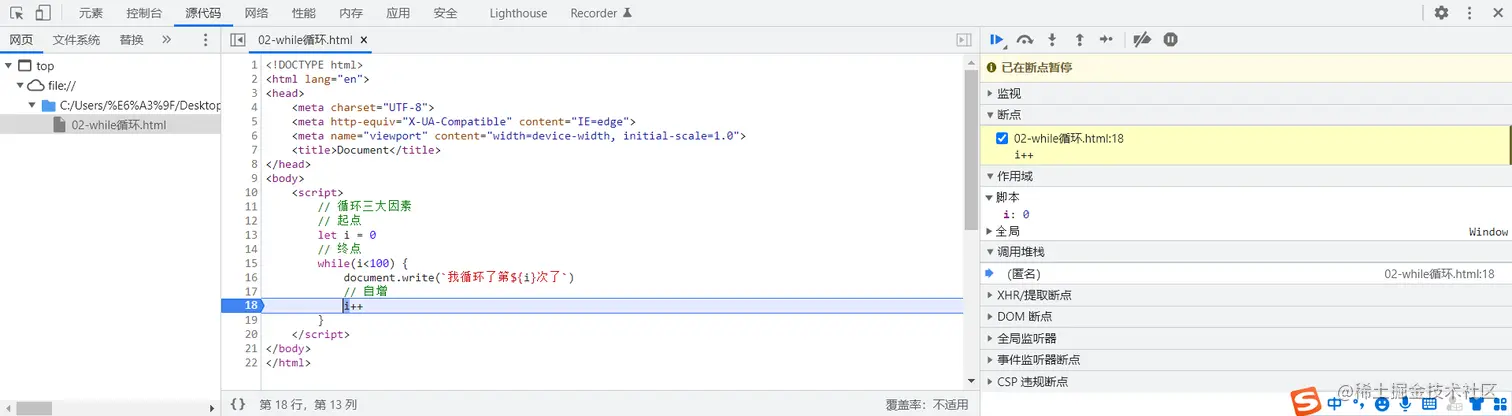Viewport: 1512px width, 416px height.
Task: Toggle the device toolbar icon
Action: (x=43, y=13)
